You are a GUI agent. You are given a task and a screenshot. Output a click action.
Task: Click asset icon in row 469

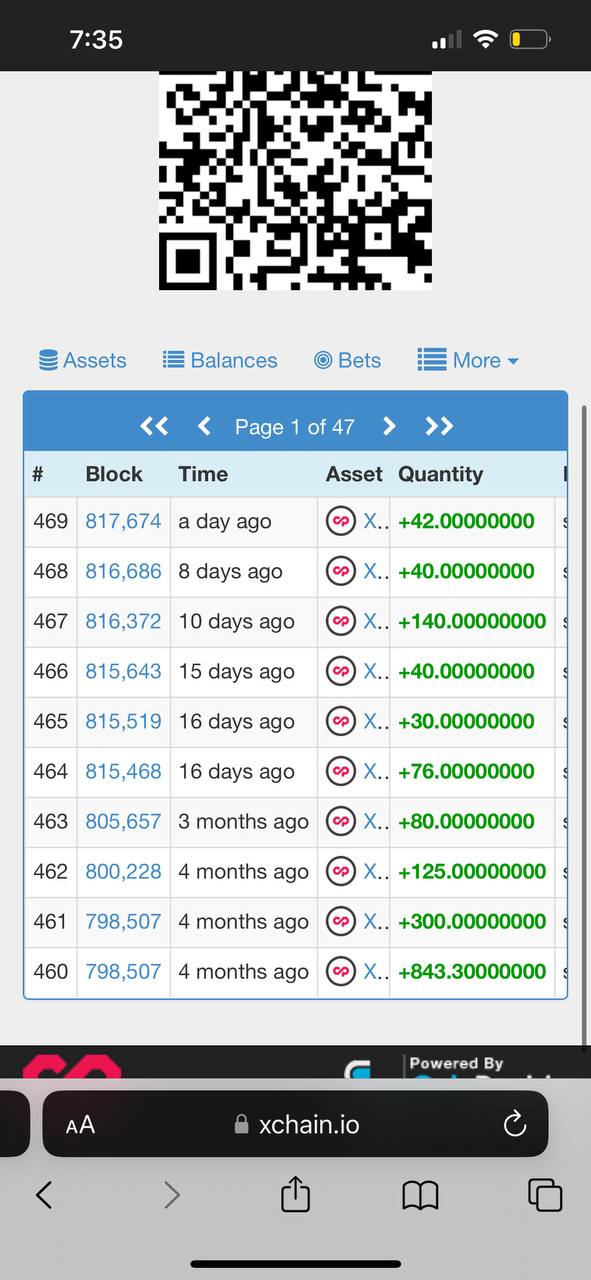point(341,521)
